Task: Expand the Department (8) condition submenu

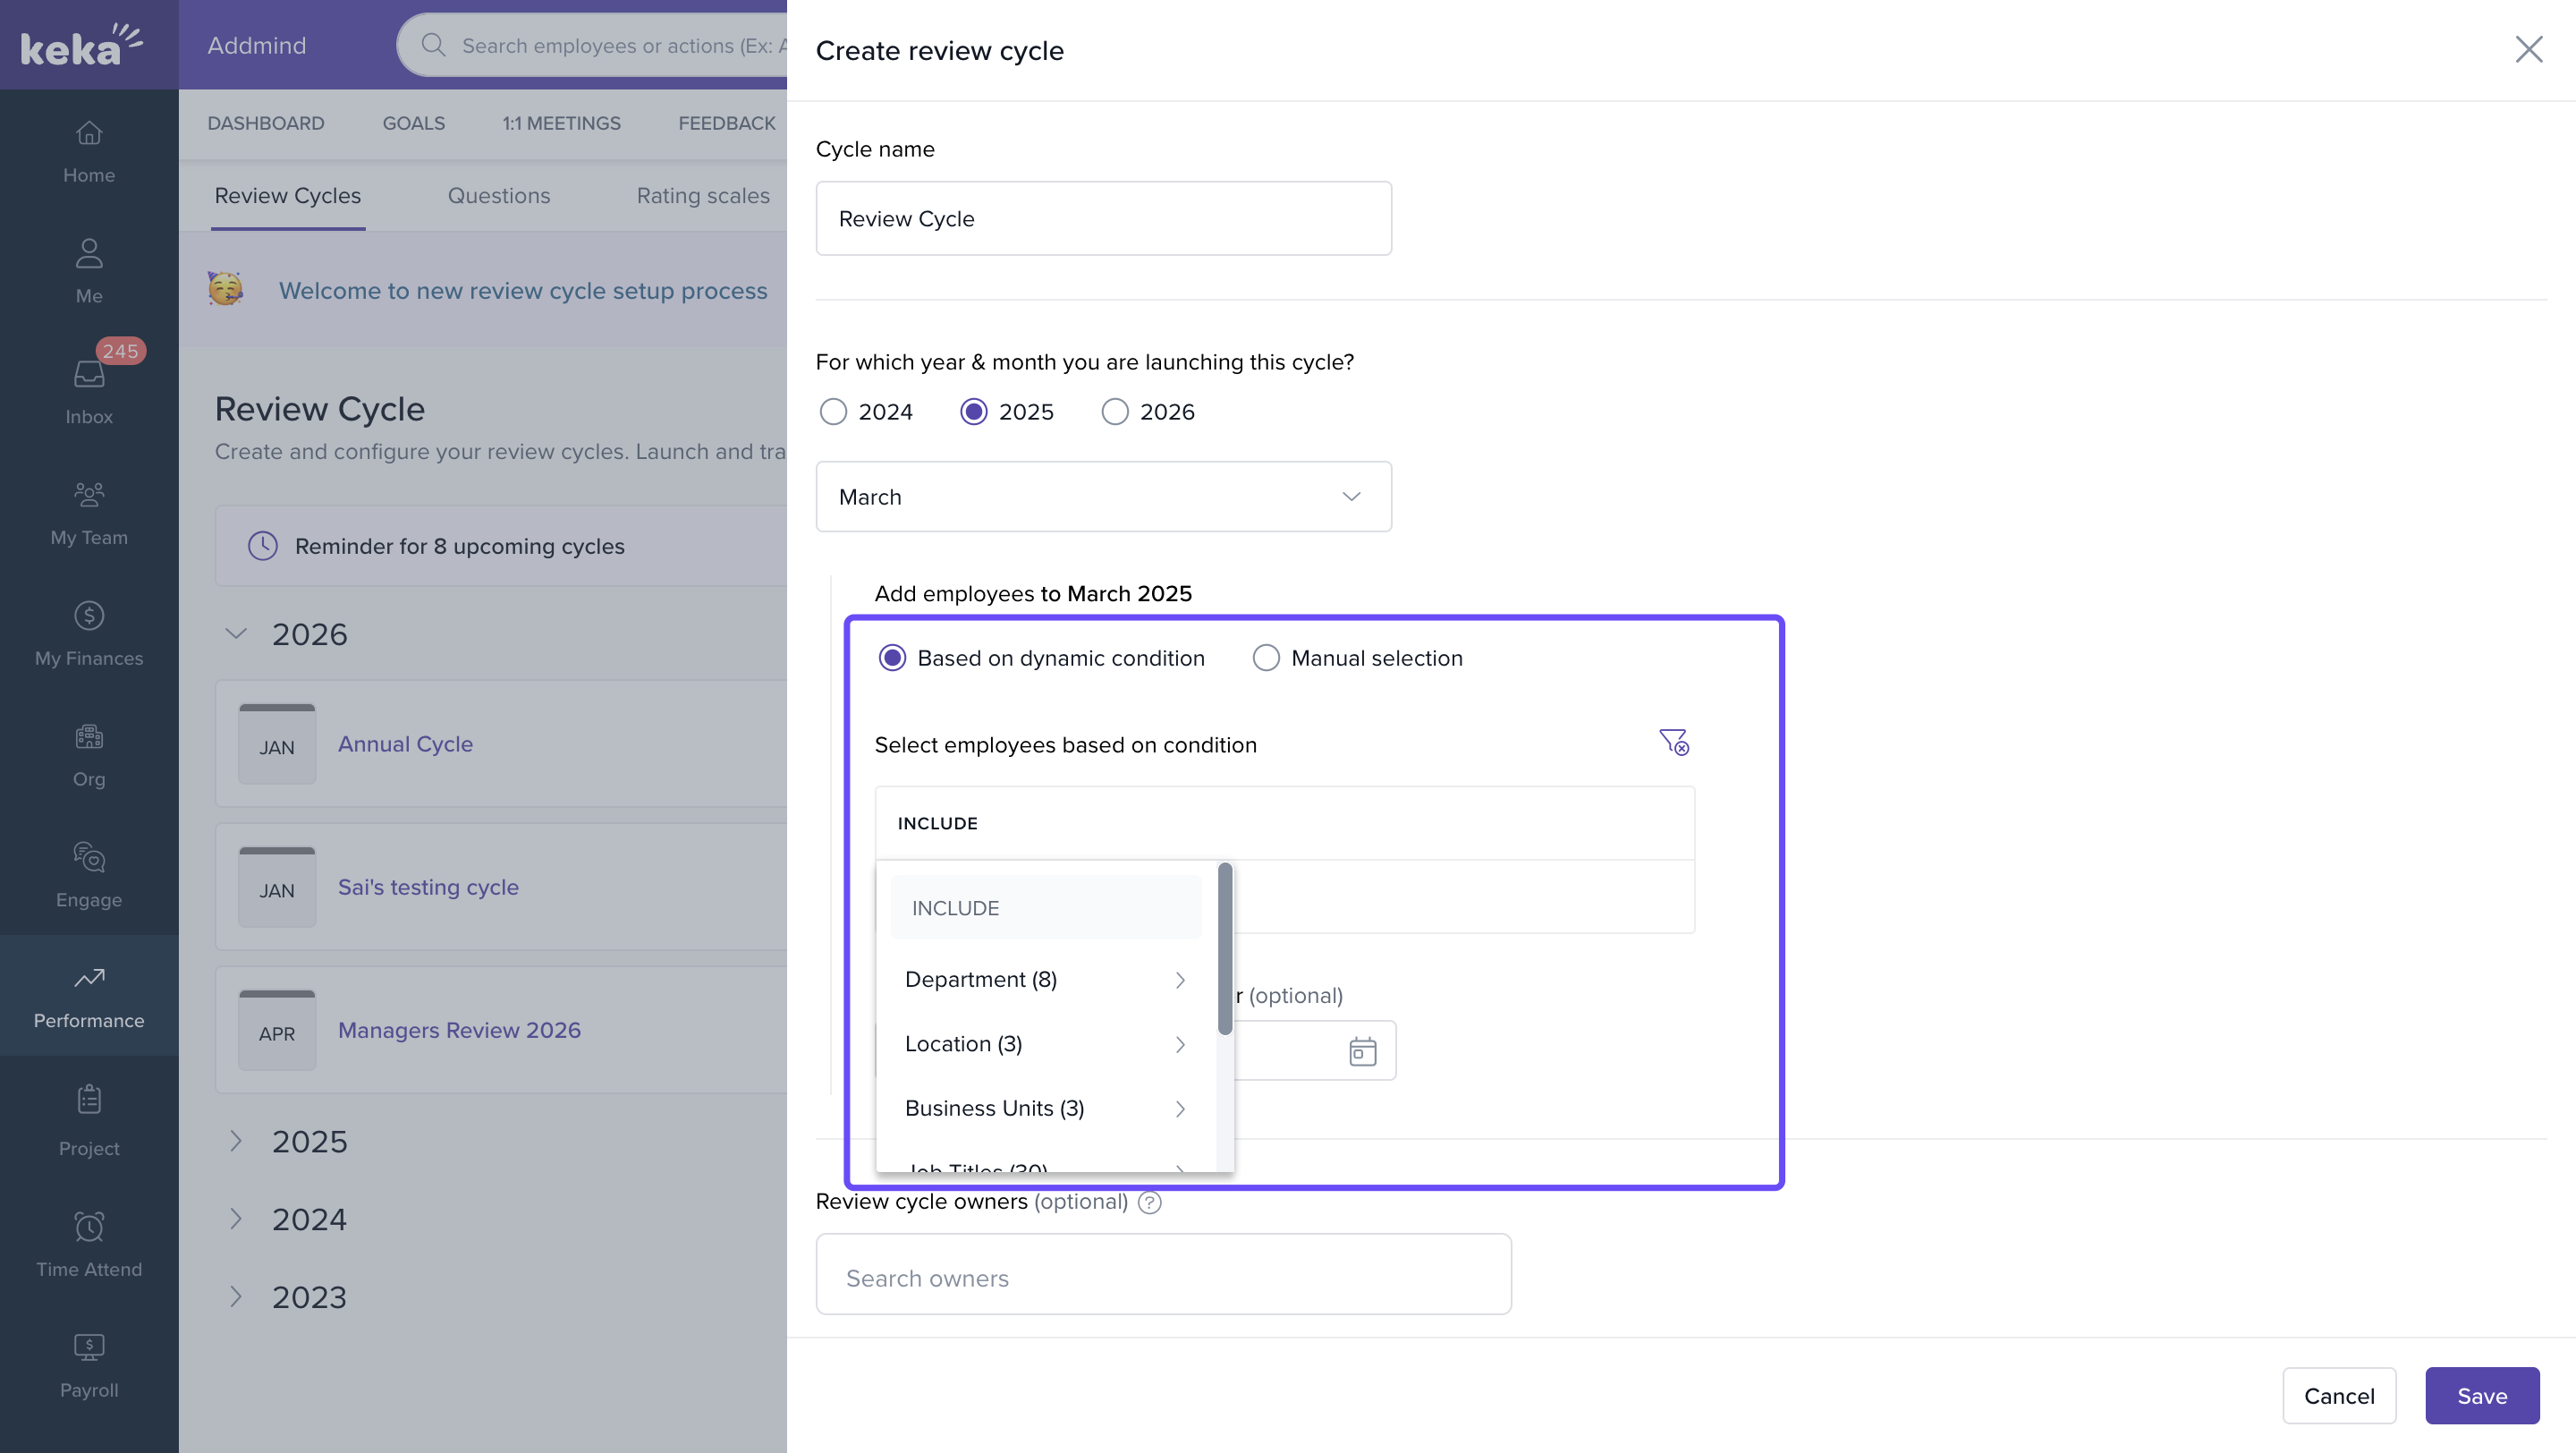Action: [1044, 980]
